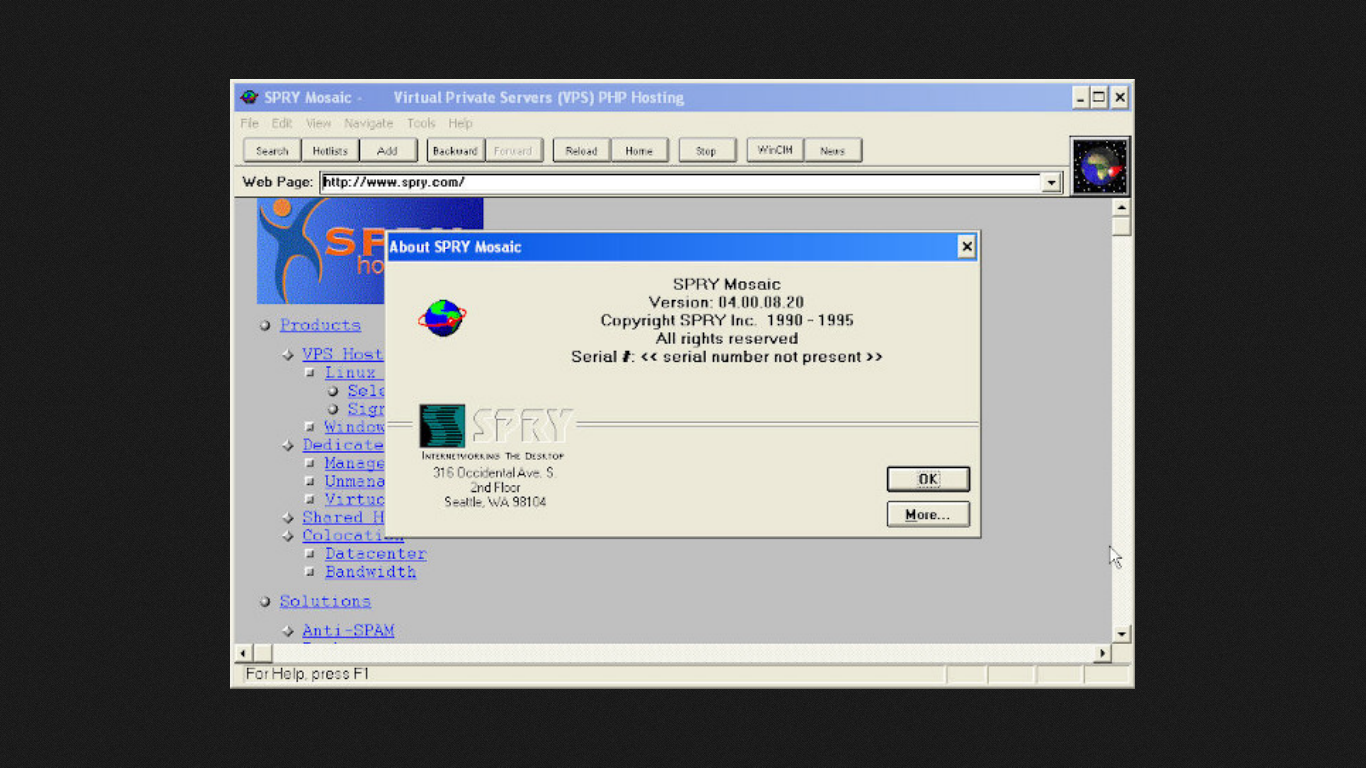Open the Edit menu
This screenshot has height=768, width=1366.
(x=282, y=123)
